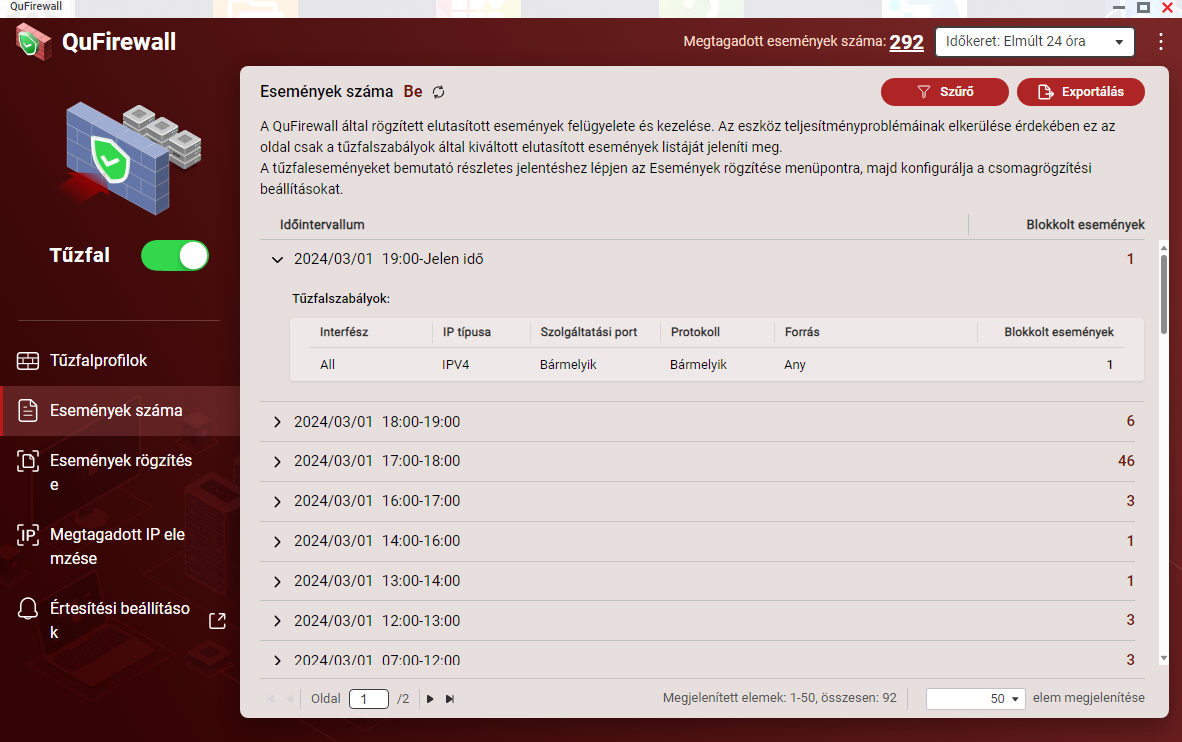Click scrollbar down arrow of events list

click(x=1164, y=658)
